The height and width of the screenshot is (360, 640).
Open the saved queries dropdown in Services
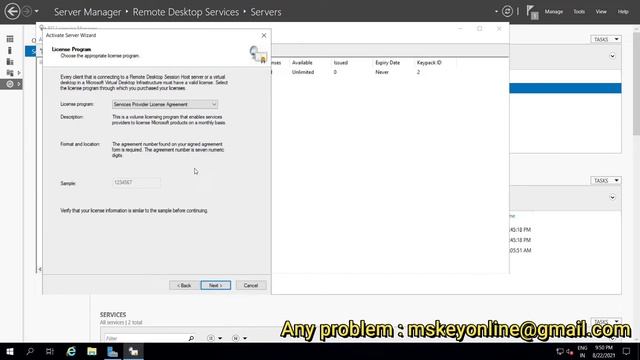[239, 338]
